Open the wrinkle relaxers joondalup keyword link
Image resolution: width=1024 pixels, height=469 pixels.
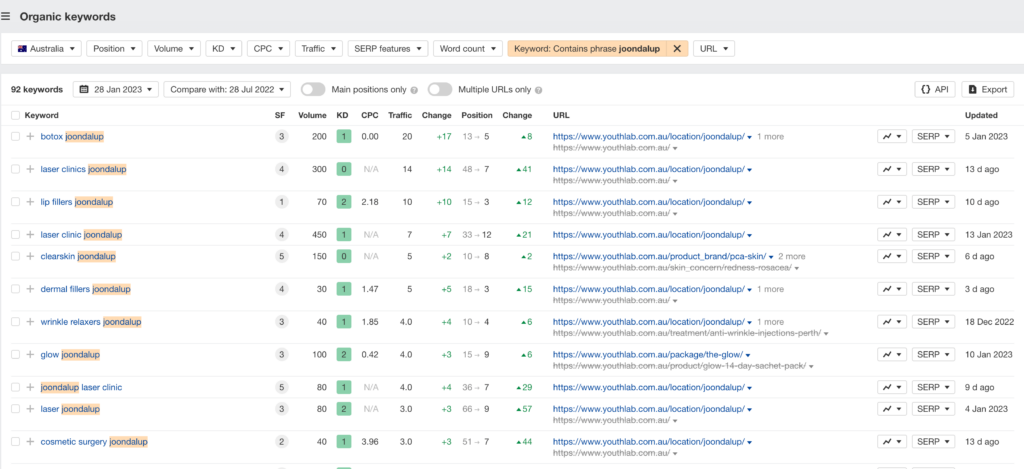[91, 322]
